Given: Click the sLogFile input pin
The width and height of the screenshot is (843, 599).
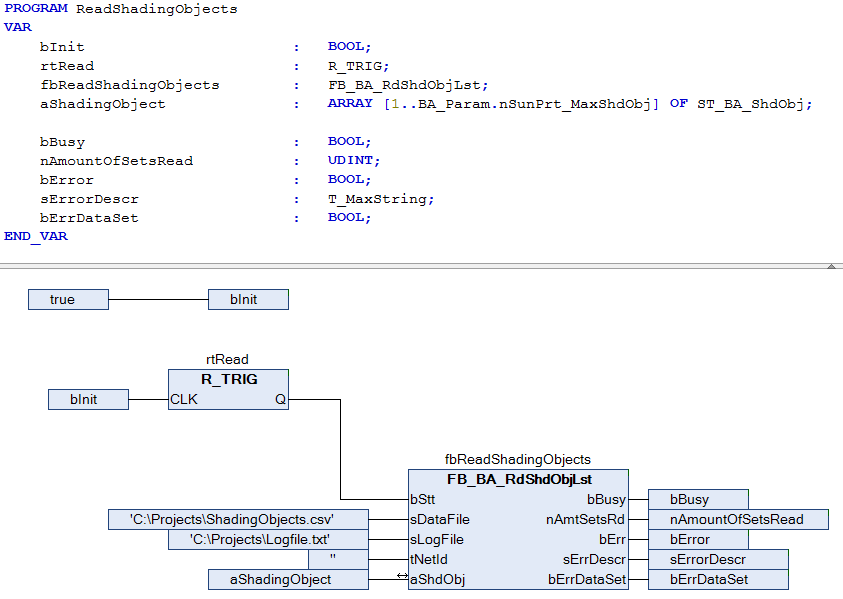Looking at the screenshot, I should point(437,539).
